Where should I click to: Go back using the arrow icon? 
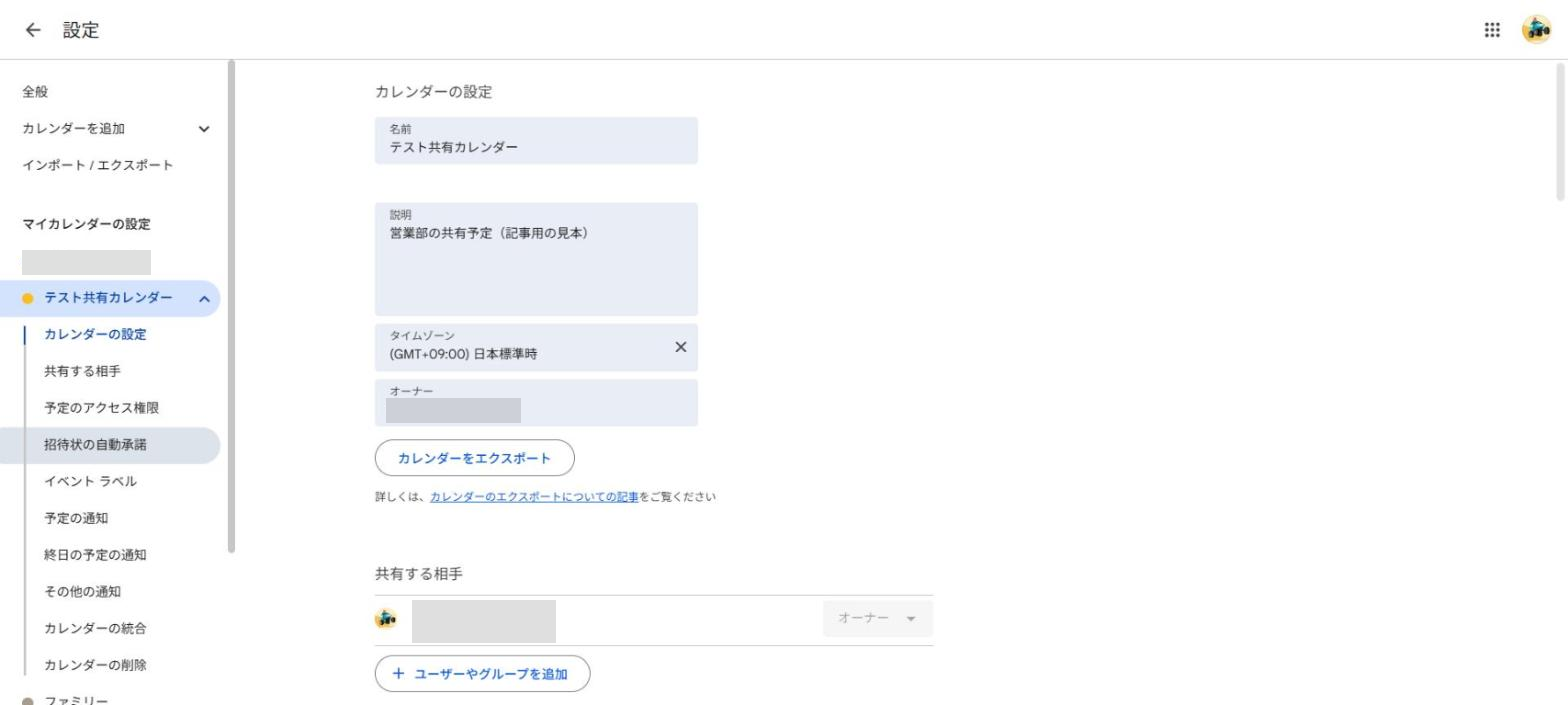[34, 30]
